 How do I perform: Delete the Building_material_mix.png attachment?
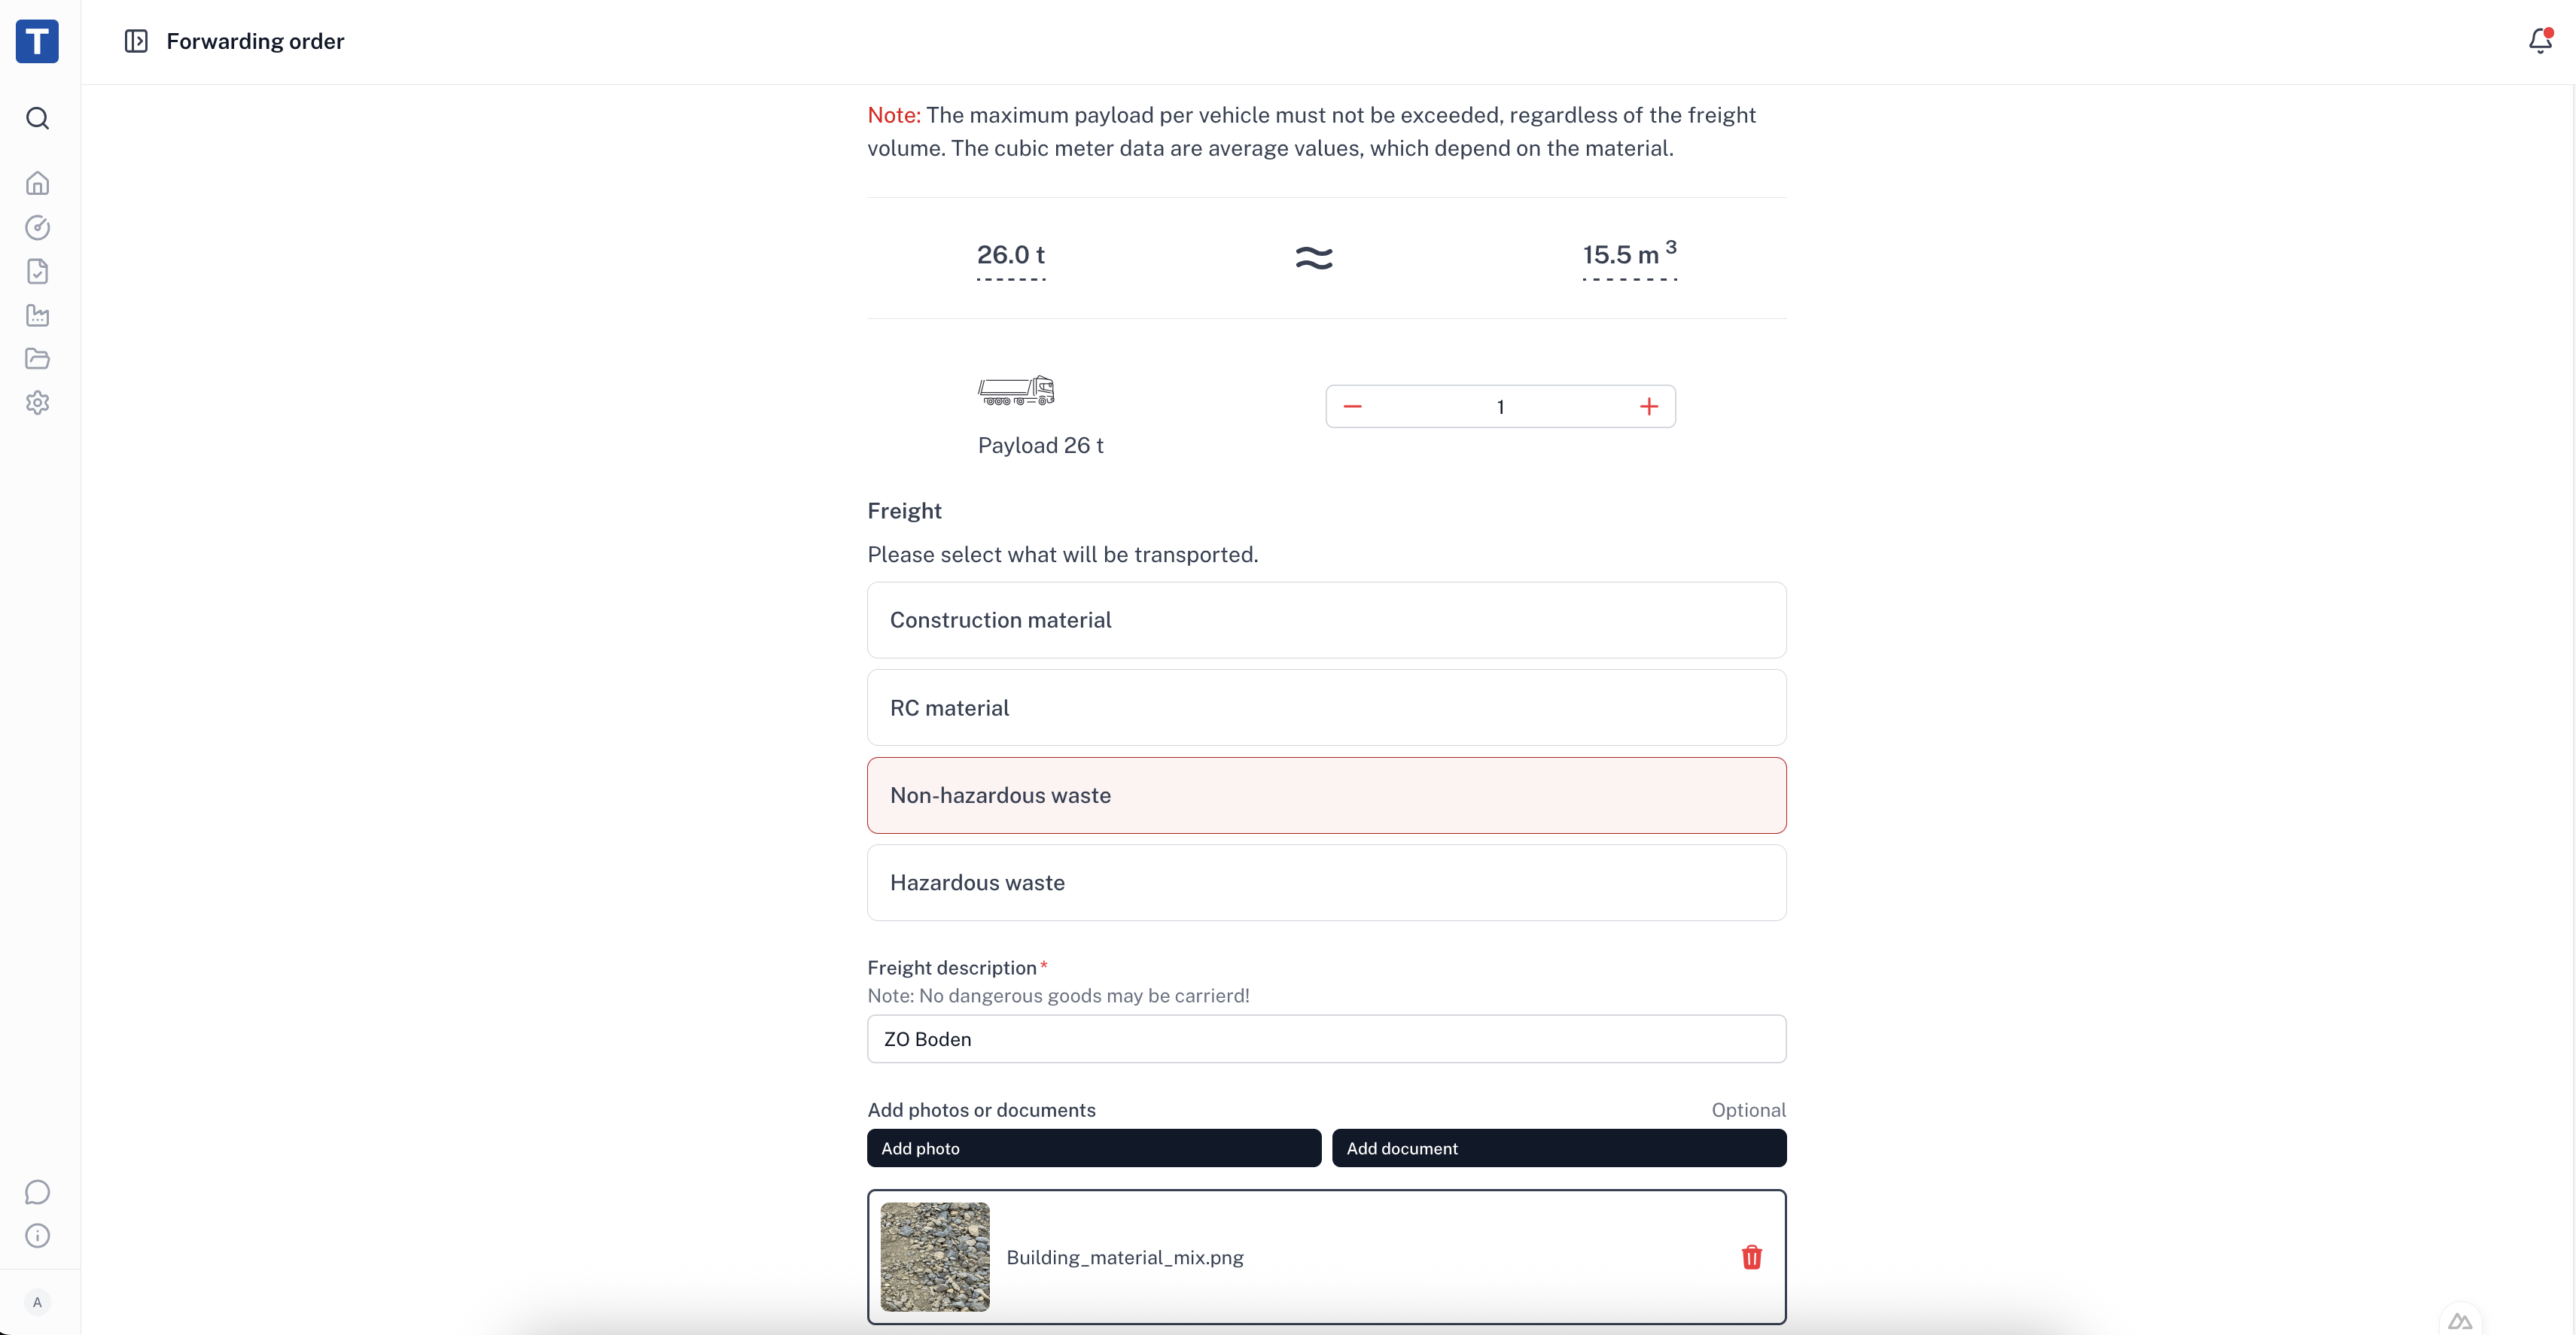click(1751, 1257)
